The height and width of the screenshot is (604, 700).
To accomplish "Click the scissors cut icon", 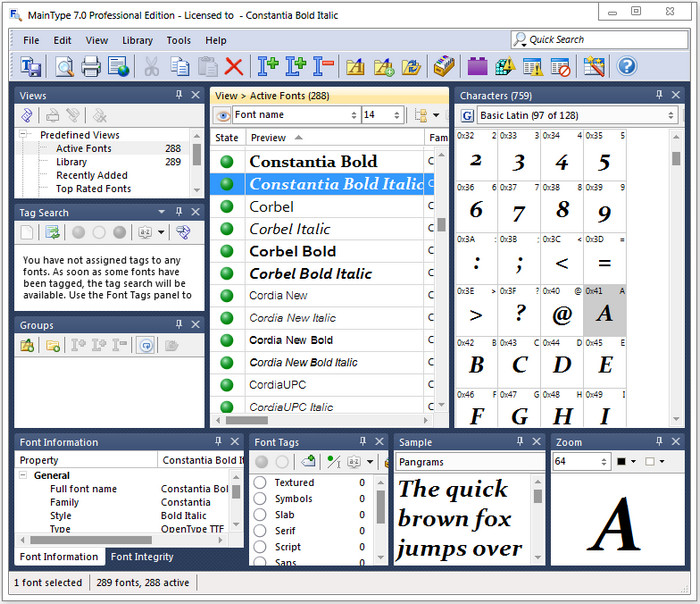I will 151,67.
